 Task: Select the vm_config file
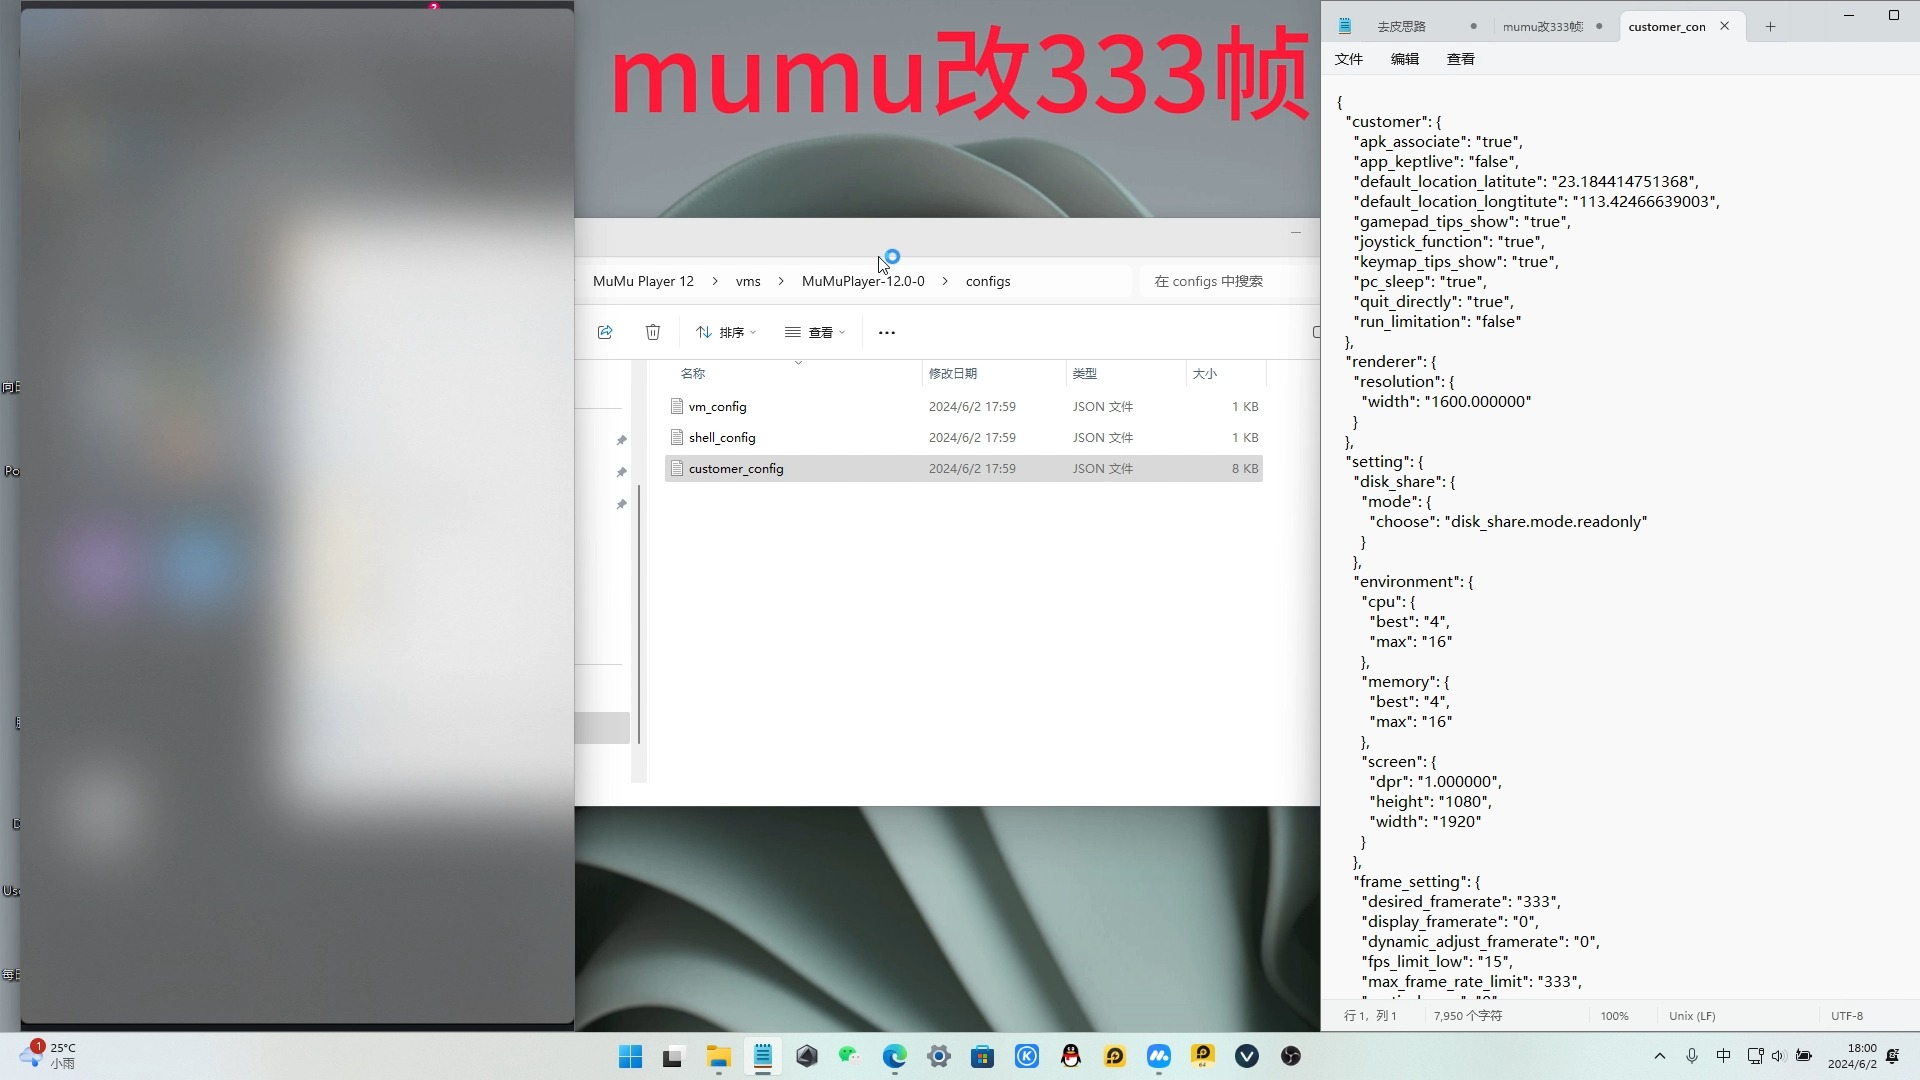click(963, 407)
